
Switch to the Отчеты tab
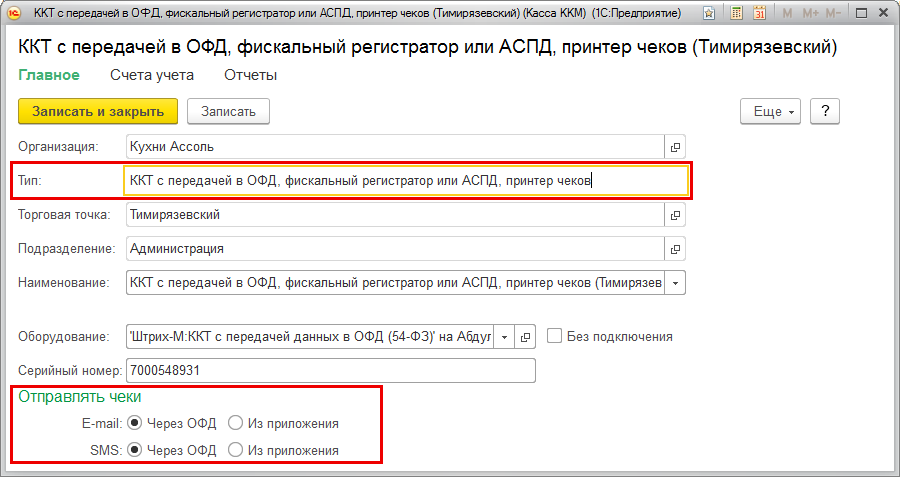click(x=250, y=75)
